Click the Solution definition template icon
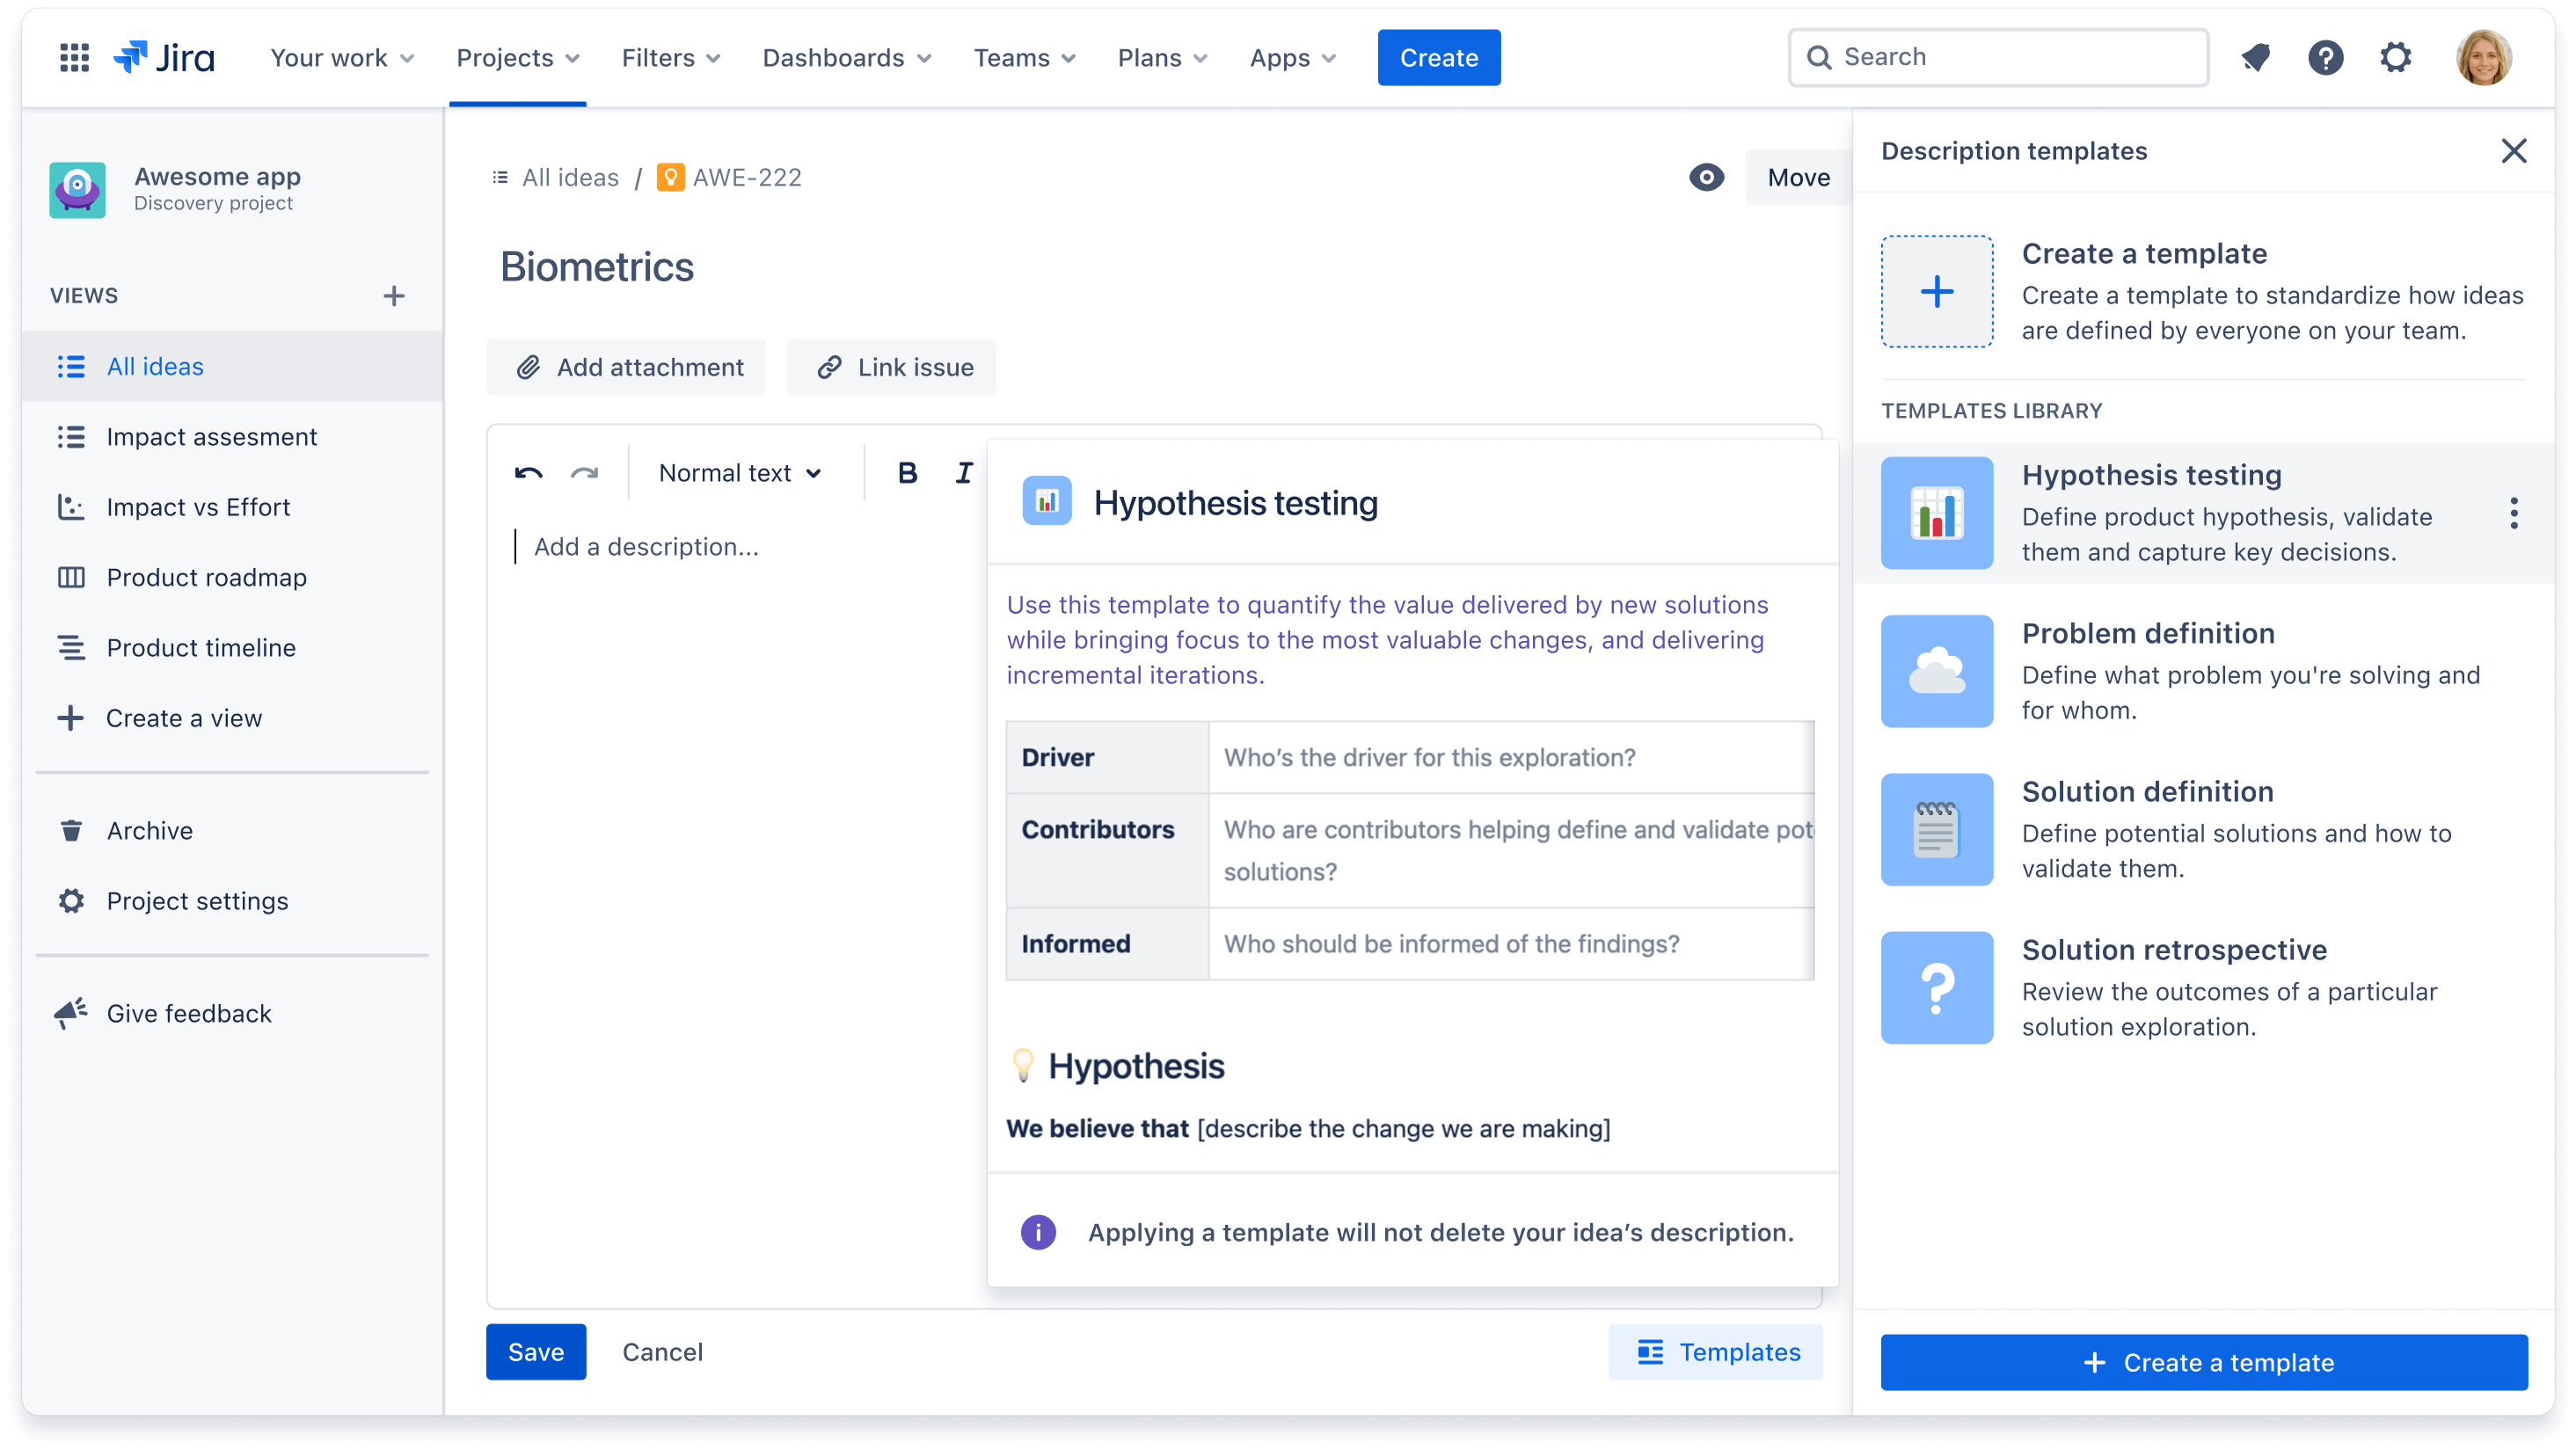This screenshot has height=1450, width=2576. click(x=1936, y=829)
